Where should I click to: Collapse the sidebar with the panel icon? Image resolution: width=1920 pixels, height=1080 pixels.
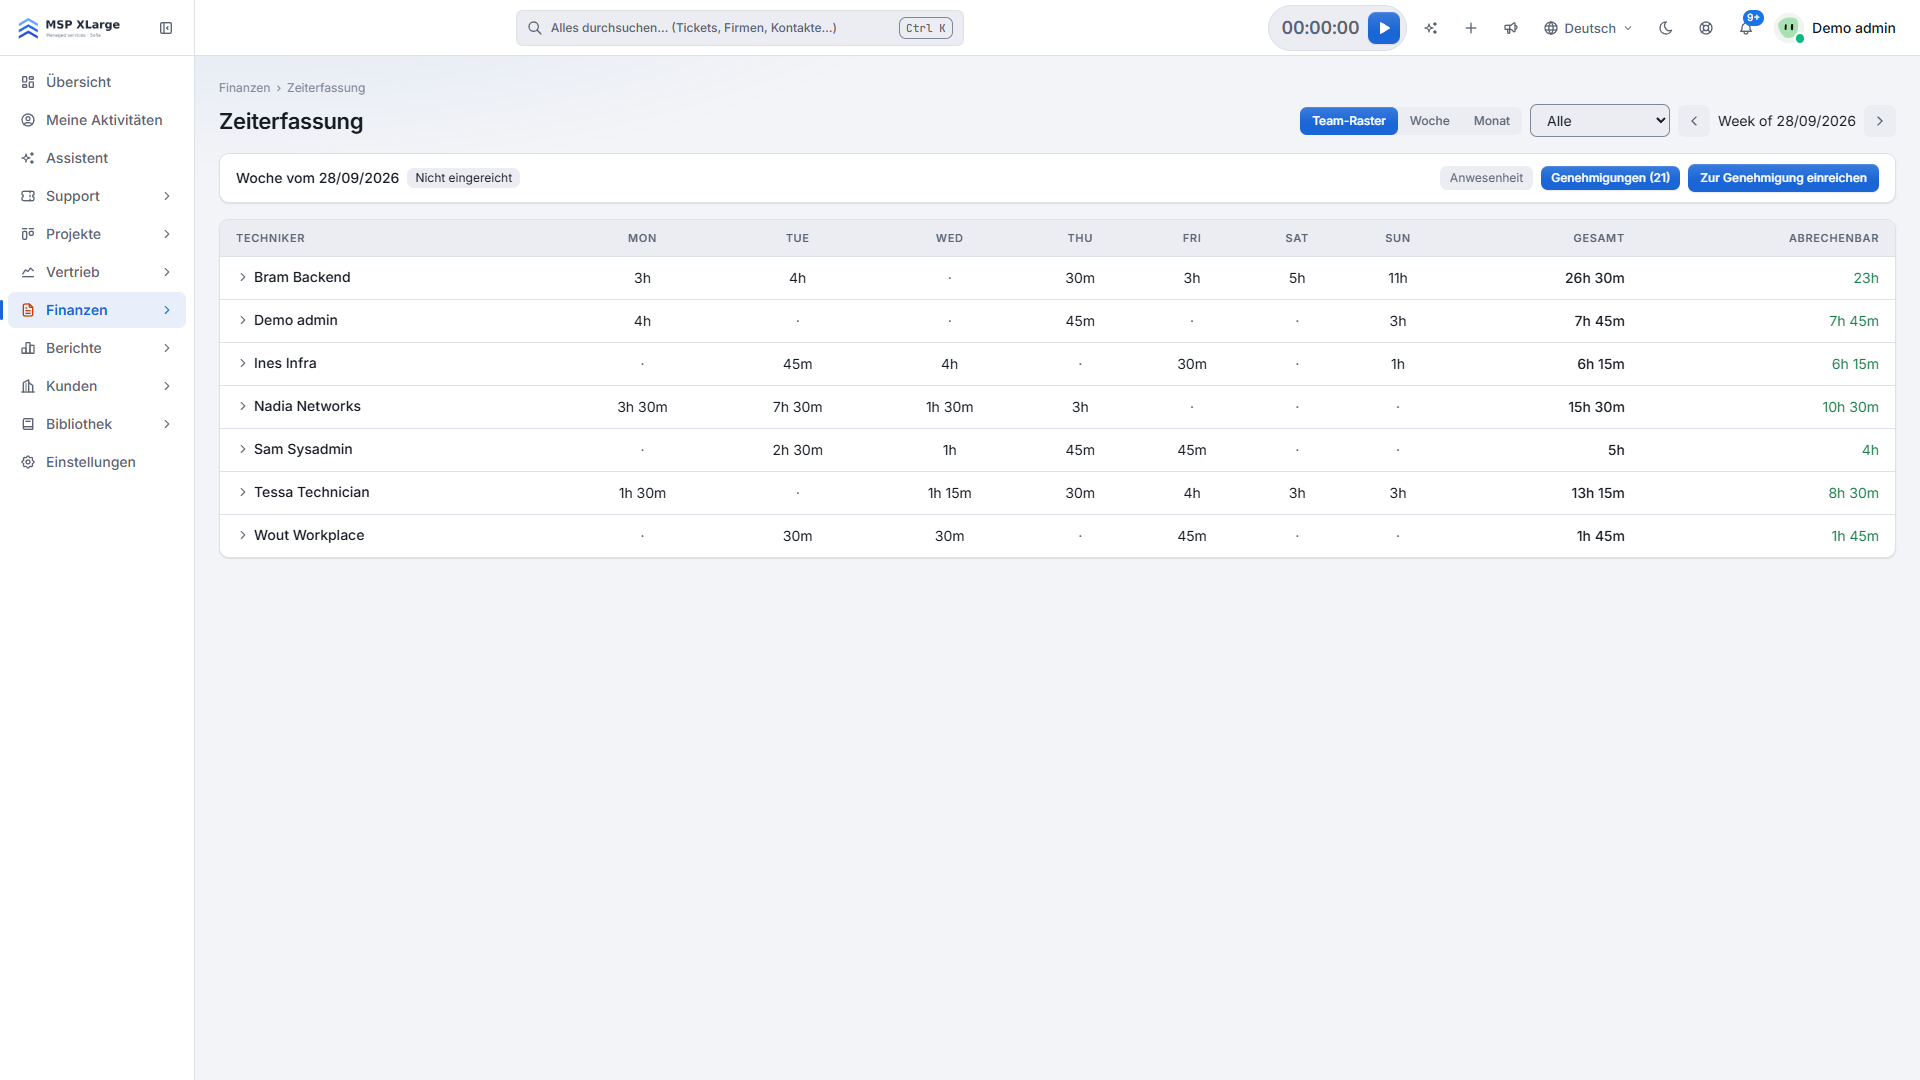(166, 28)
